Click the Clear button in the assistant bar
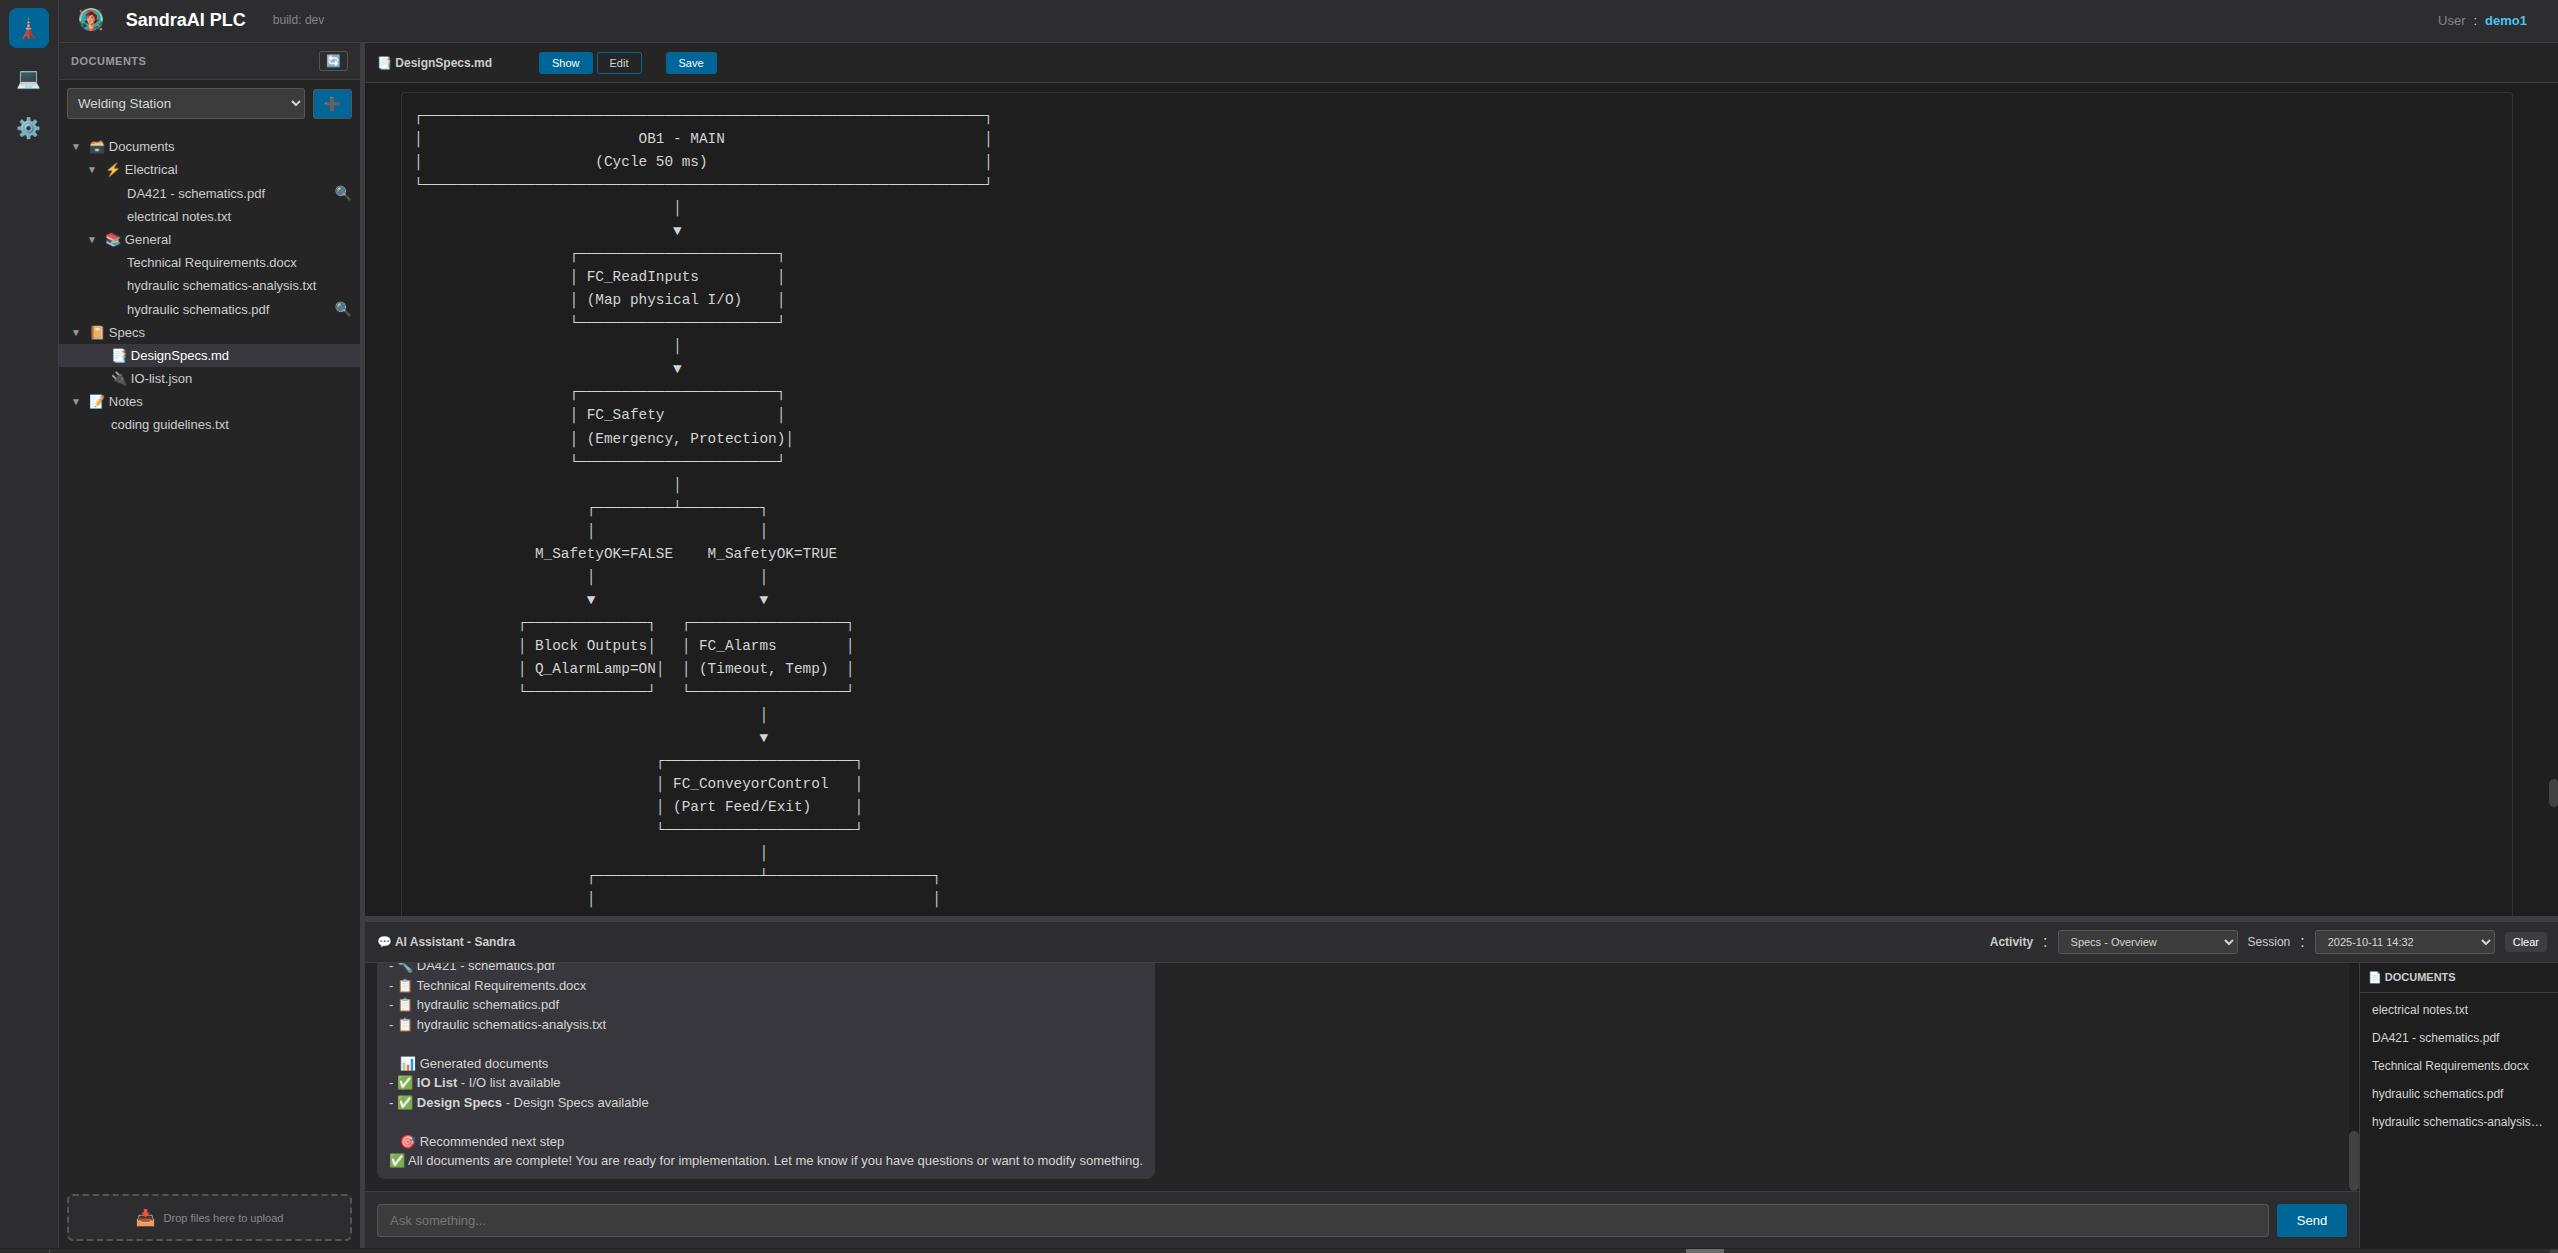The height and width of the screenshot is (1253, 2558). 2526,941
